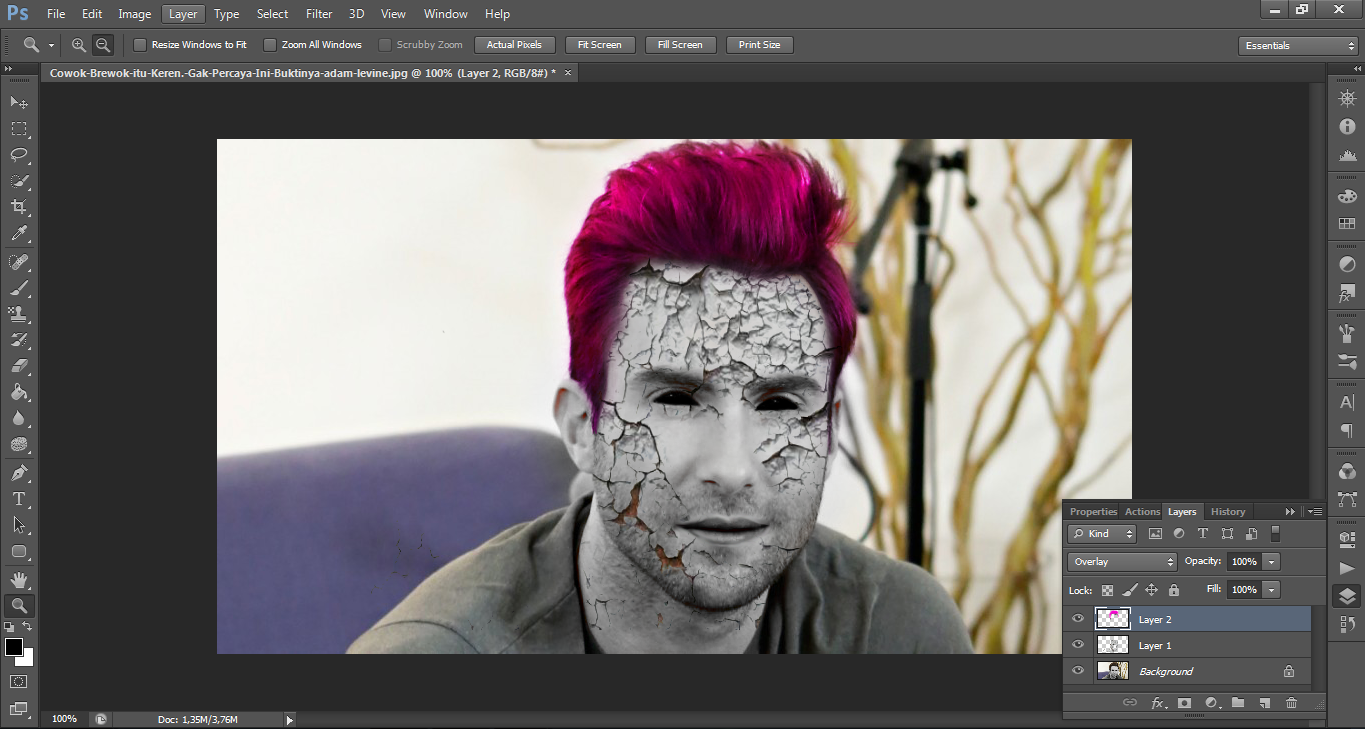Open the Opacity slider dropdown arrow
The height and width of the screenshot is (729, 1365).
[1271, 562]
